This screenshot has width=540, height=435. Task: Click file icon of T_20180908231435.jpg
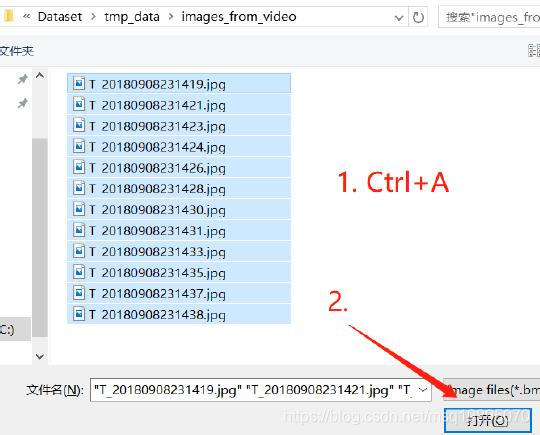point(79,272)
